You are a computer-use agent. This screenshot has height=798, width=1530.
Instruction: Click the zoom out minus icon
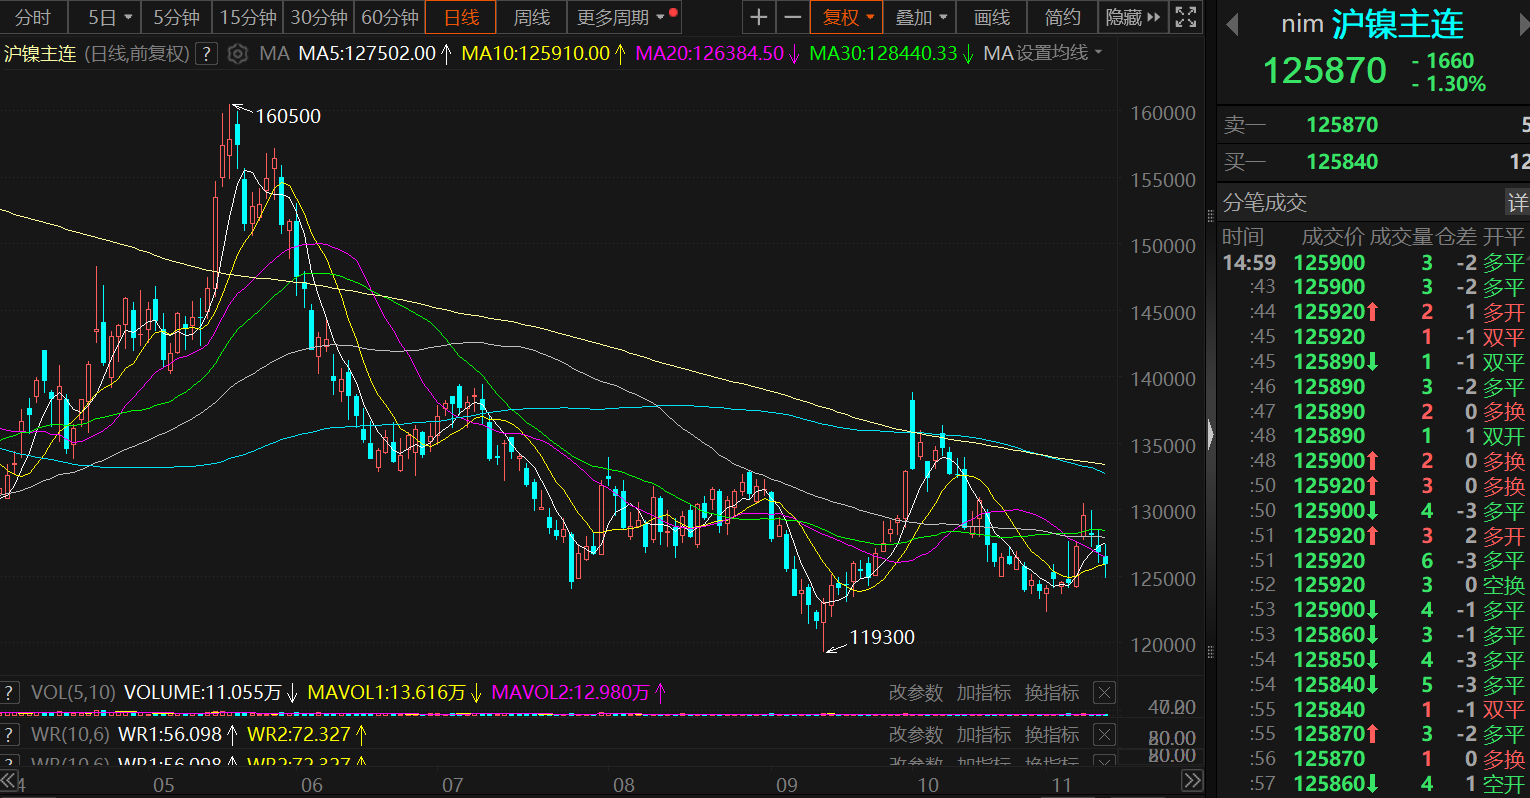[792, 17]
